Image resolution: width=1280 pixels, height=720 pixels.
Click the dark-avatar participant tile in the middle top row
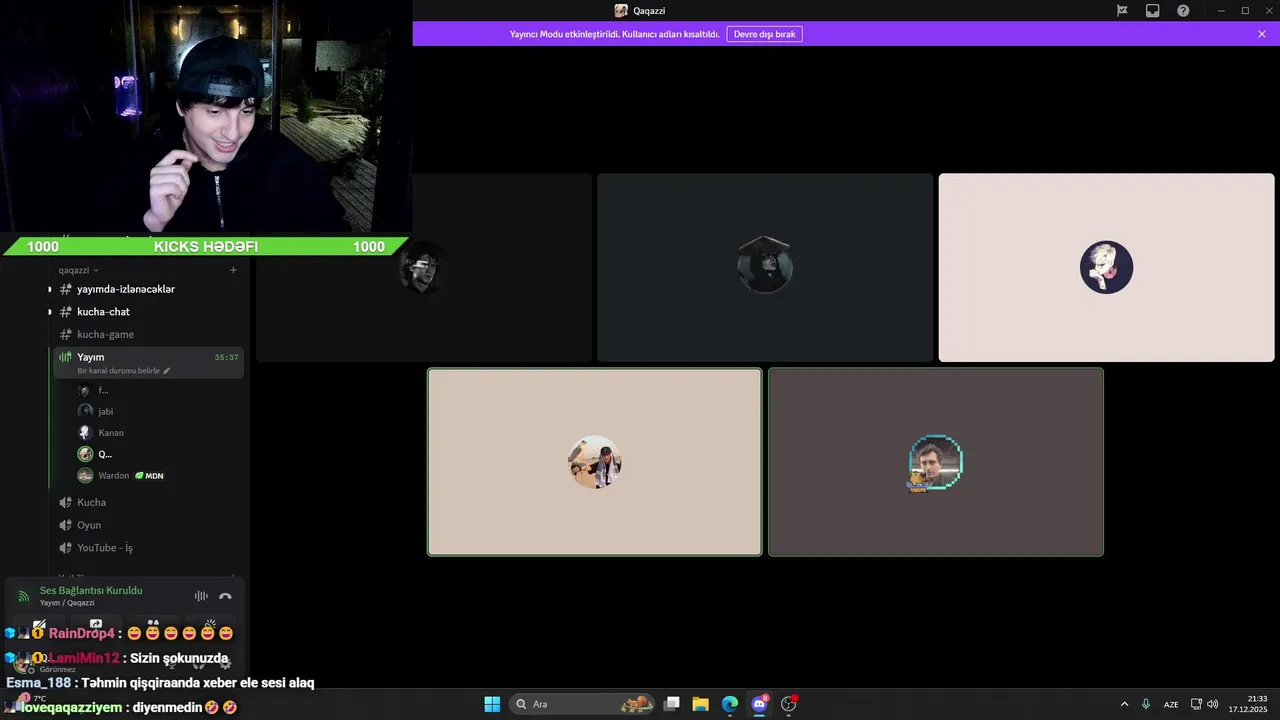[x=765, y=267]
